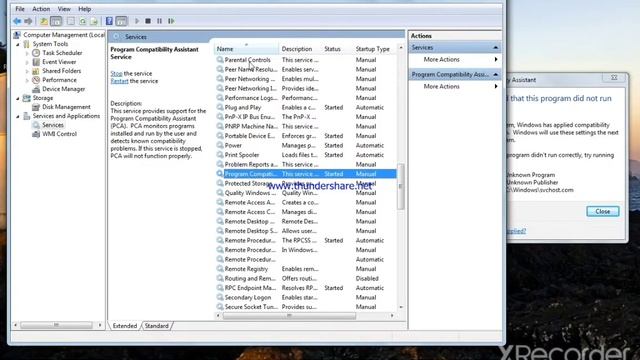640x360 pixels.
Task: Select the RPC Endpoint Ma... service row
Action: click(x=306, y=288)
